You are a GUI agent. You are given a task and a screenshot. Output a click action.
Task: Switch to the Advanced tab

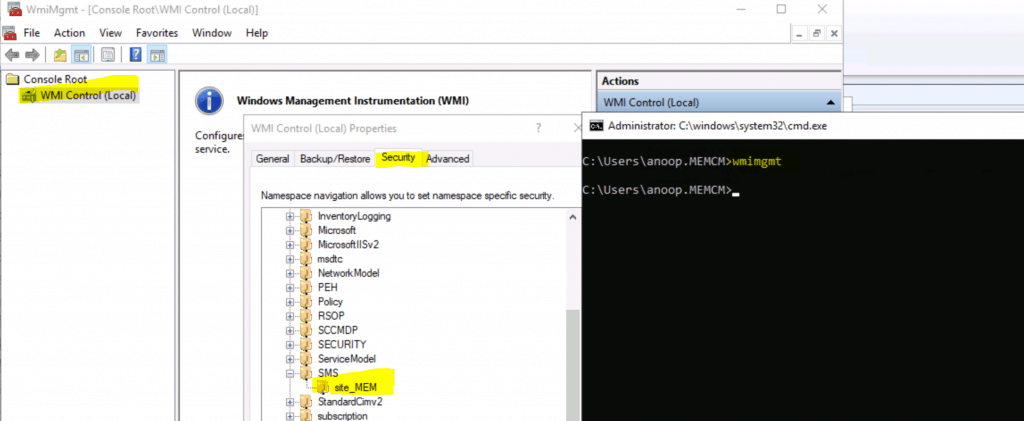tap(447, 159)
